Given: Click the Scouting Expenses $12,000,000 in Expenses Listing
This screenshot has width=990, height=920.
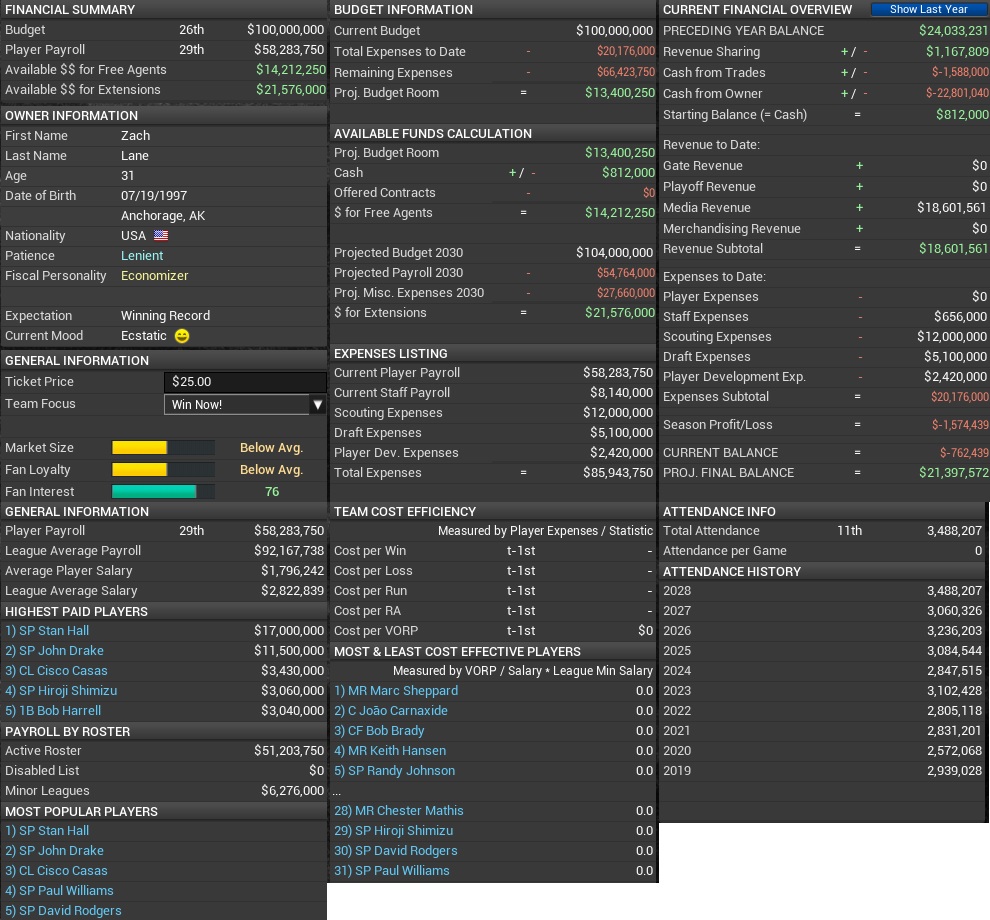Looking at the screenshot, I should click(617, 413).
